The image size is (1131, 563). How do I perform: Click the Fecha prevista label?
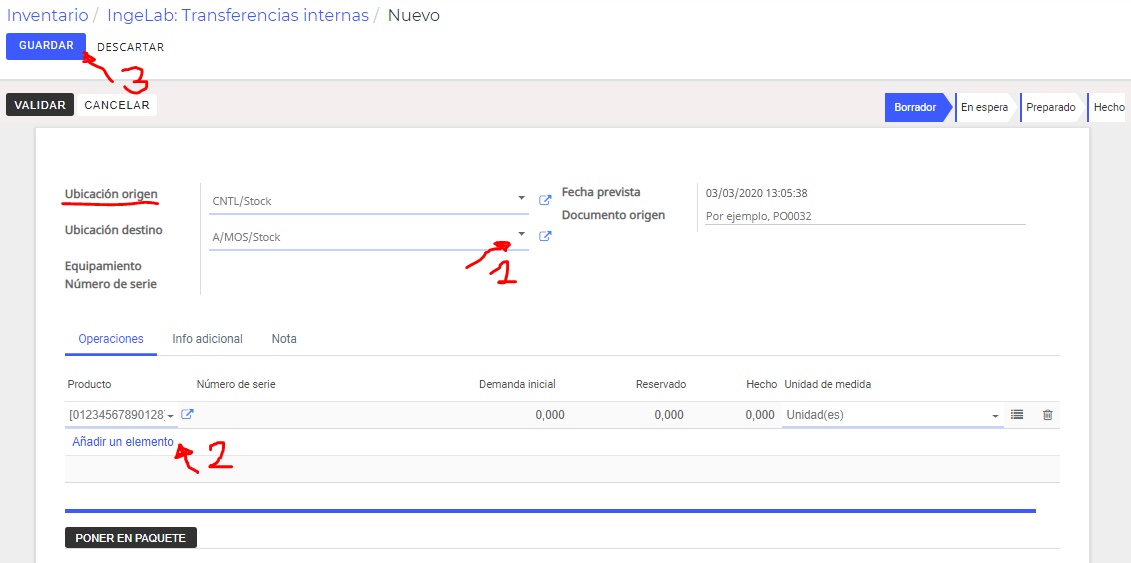pos(601,192)
